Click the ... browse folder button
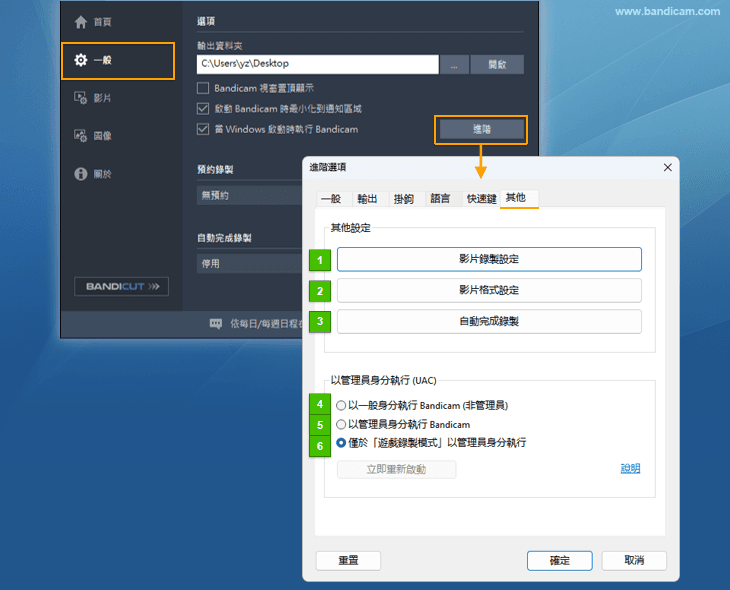The height and width of the screenshot is (590, 730). click(454, 64)
